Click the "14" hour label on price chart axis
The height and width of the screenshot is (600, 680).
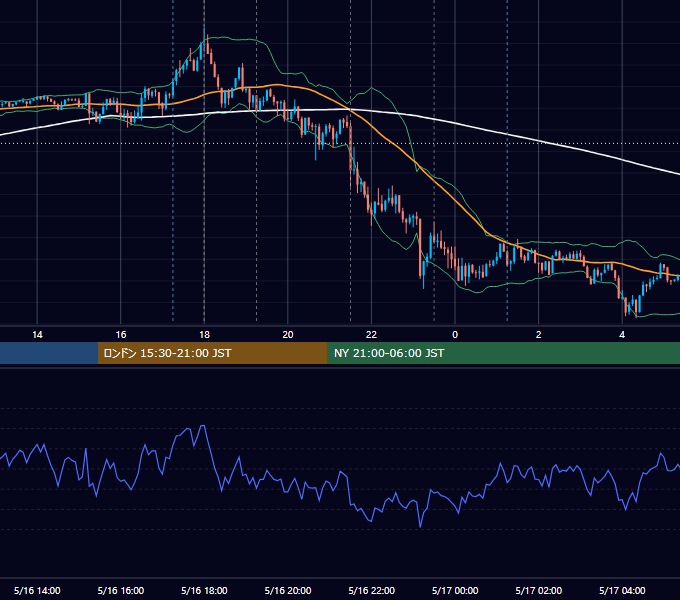pos(37,335)
